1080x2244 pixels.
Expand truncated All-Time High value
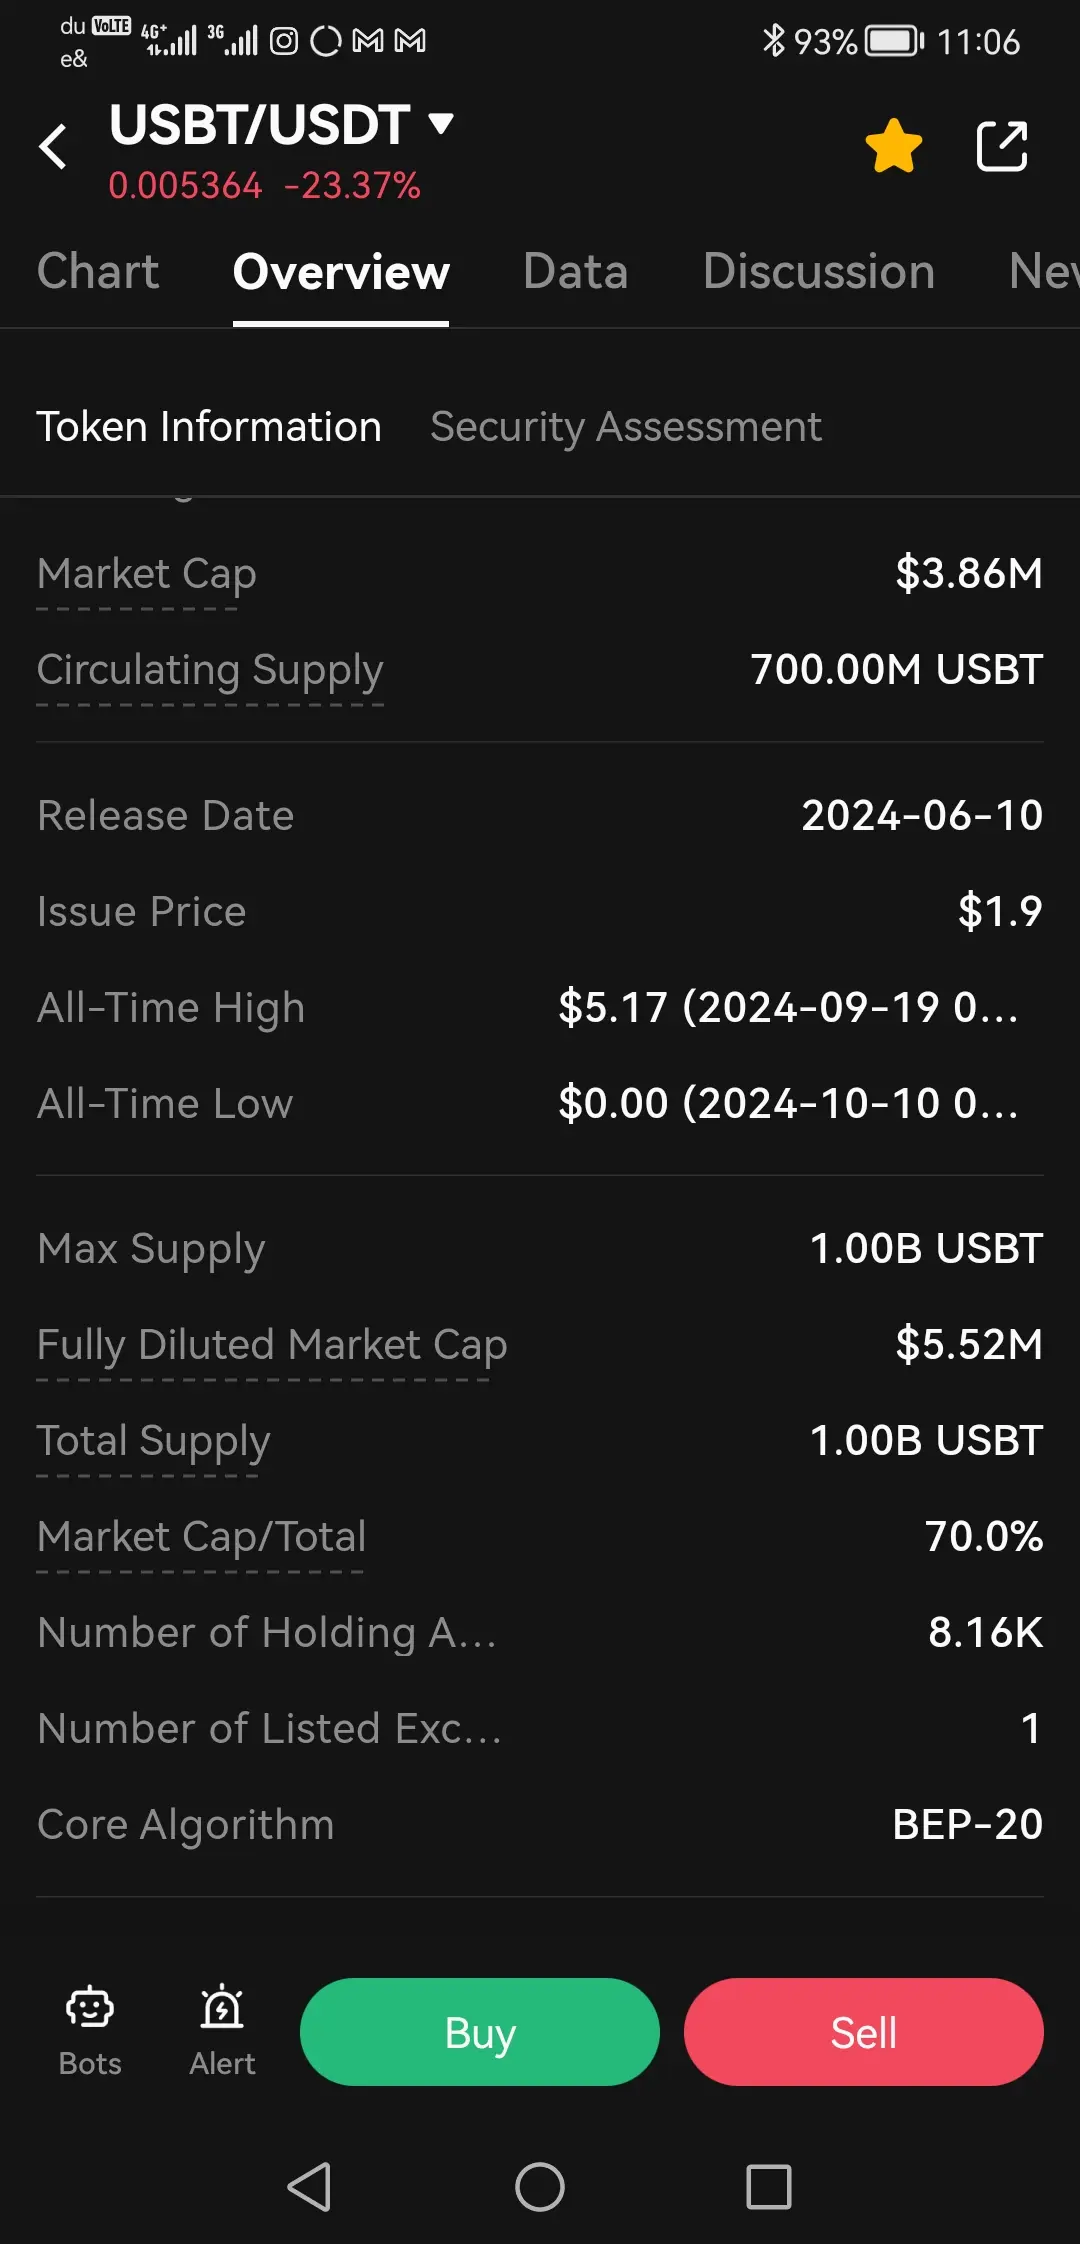click(x=788, y=1007)
